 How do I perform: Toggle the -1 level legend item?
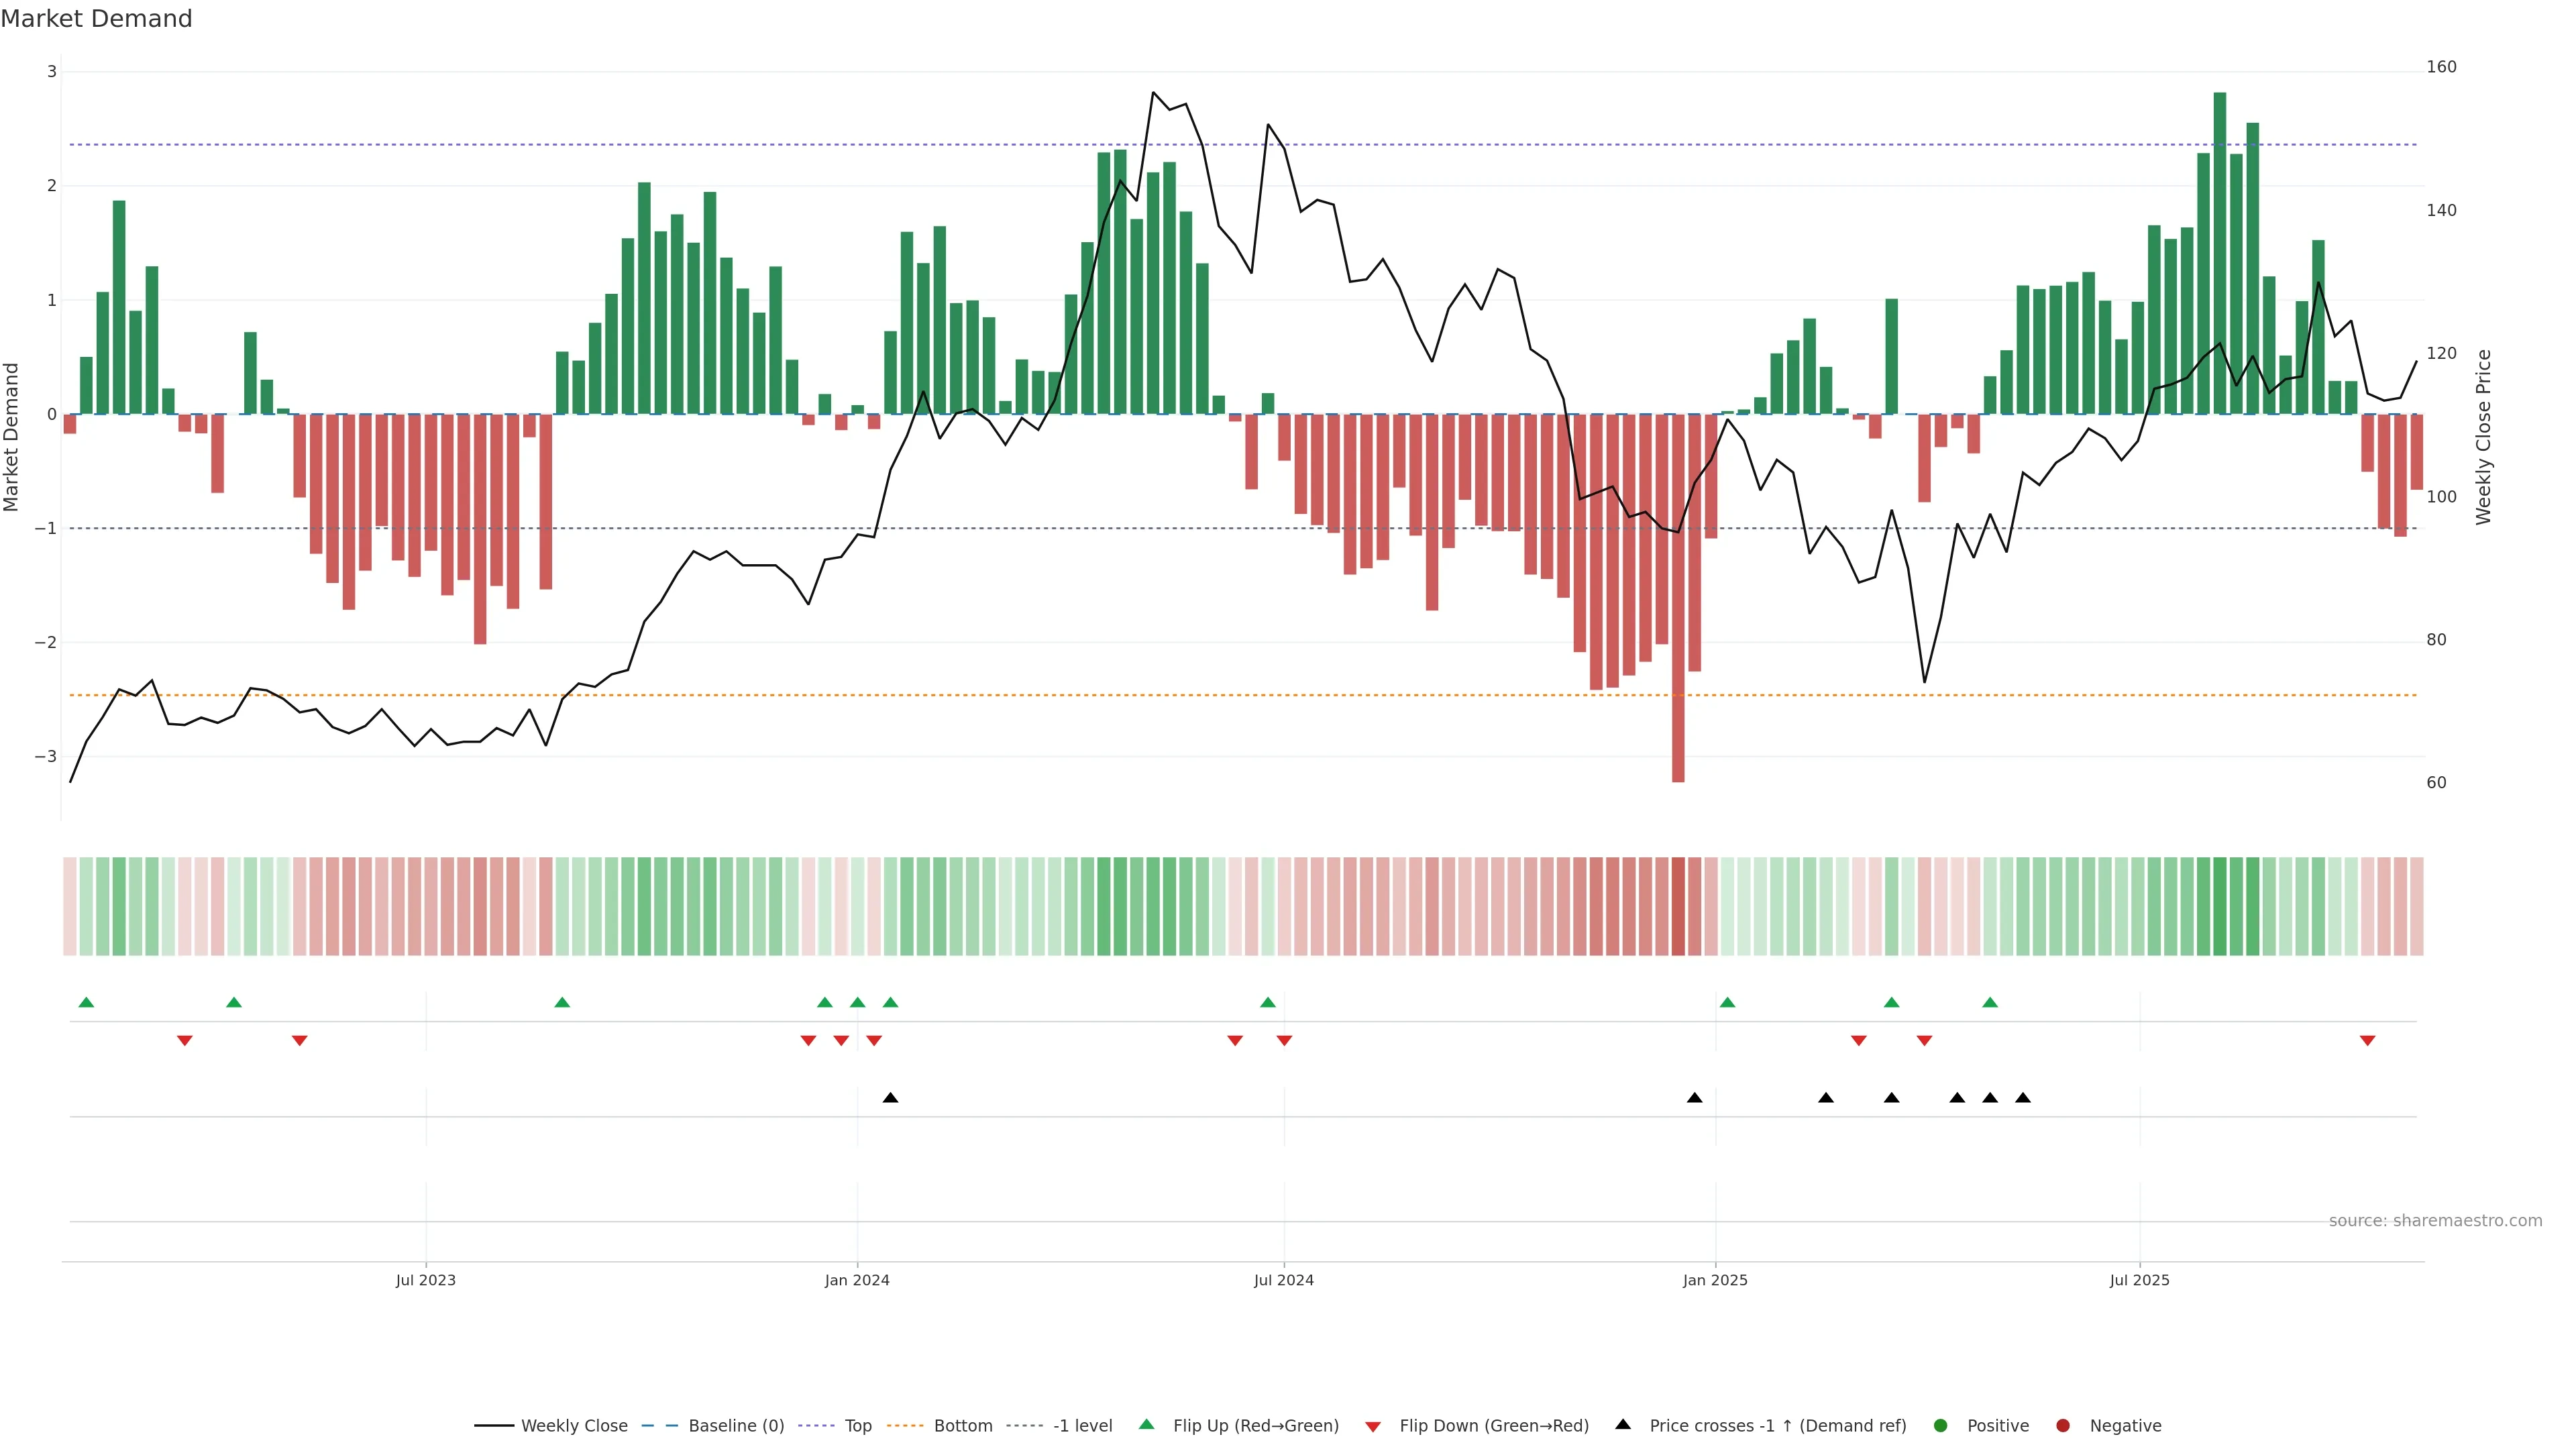tap(1082, 1426)
